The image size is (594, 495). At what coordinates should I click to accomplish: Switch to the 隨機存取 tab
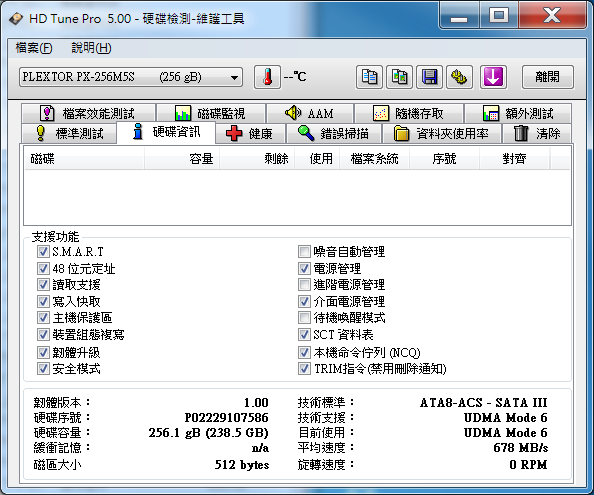click(409, 113)
